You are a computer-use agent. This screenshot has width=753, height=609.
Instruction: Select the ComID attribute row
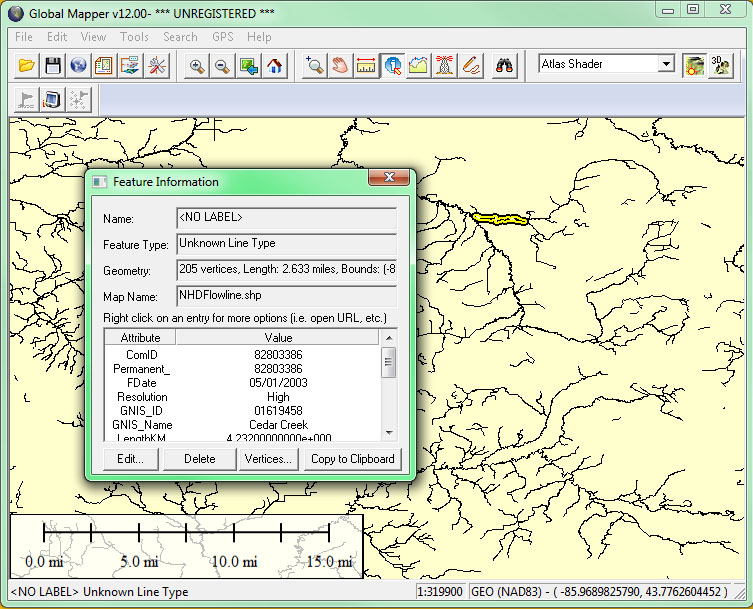pos(243,355)
